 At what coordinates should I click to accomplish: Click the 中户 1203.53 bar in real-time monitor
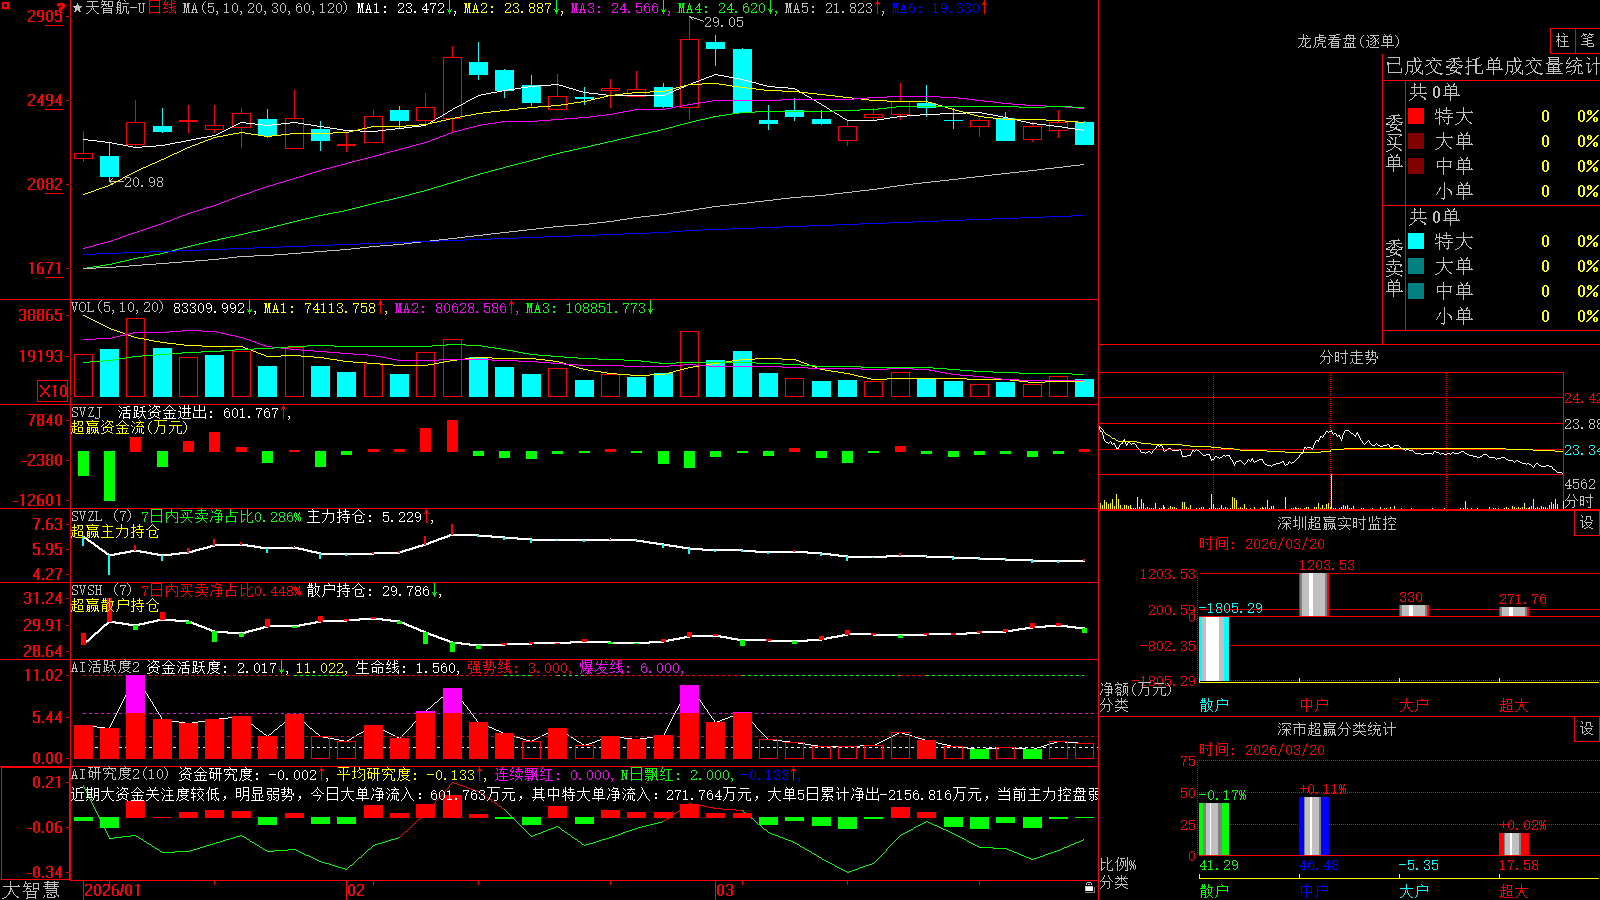click(1314, 595)
